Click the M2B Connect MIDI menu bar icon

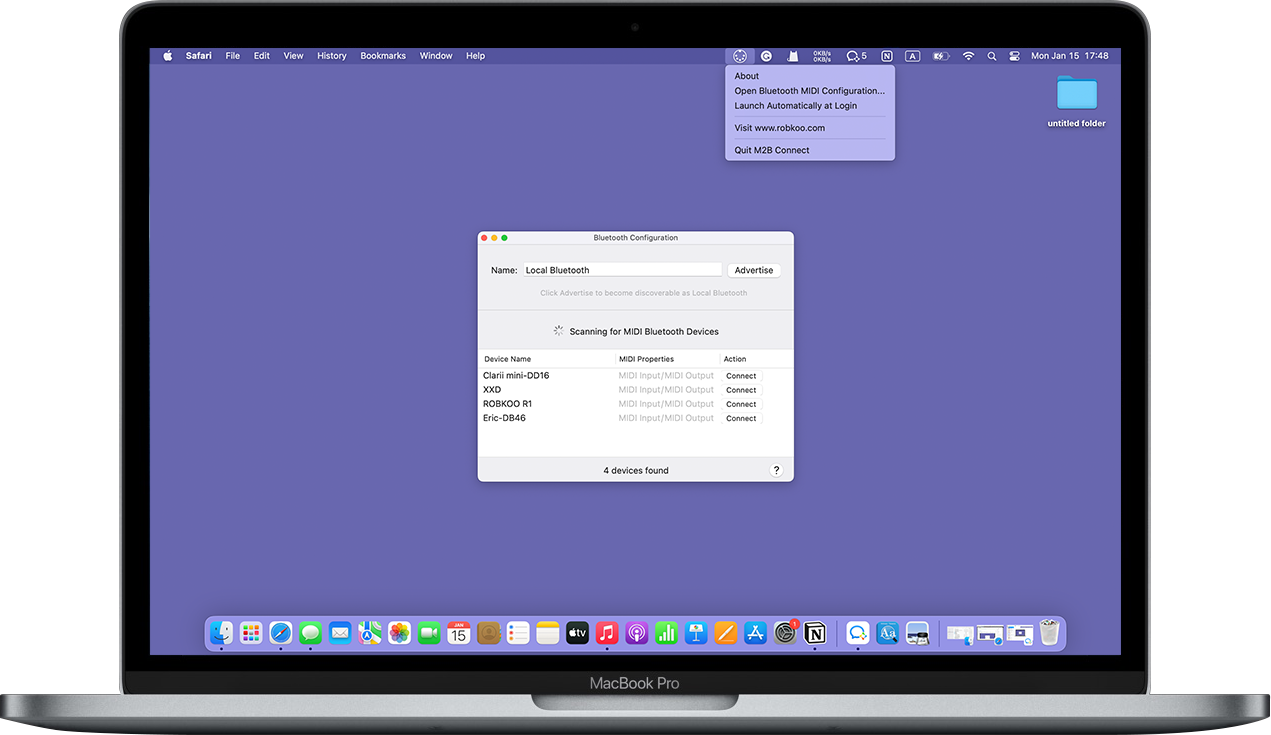coord(740,56)
